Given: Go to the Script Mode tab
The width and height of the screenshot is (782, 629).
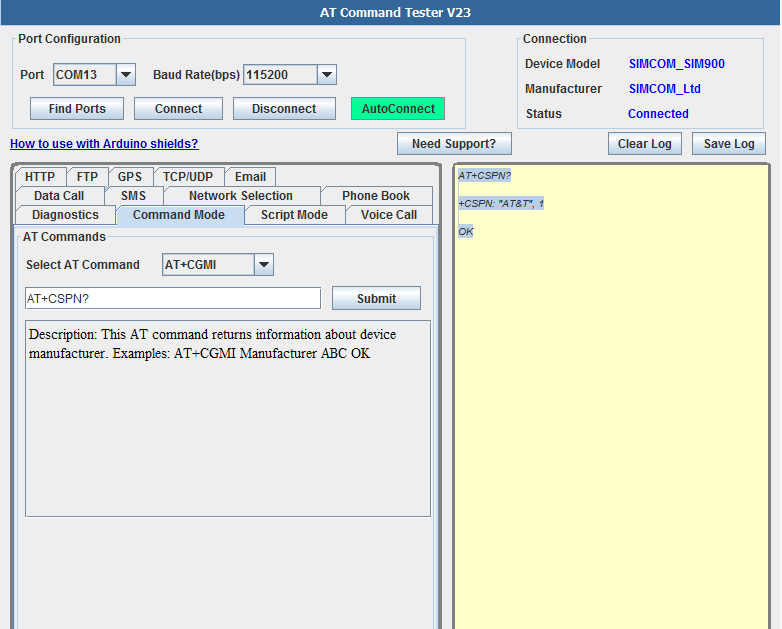Looking at the screenshot, I should click(x=294, y=214).
